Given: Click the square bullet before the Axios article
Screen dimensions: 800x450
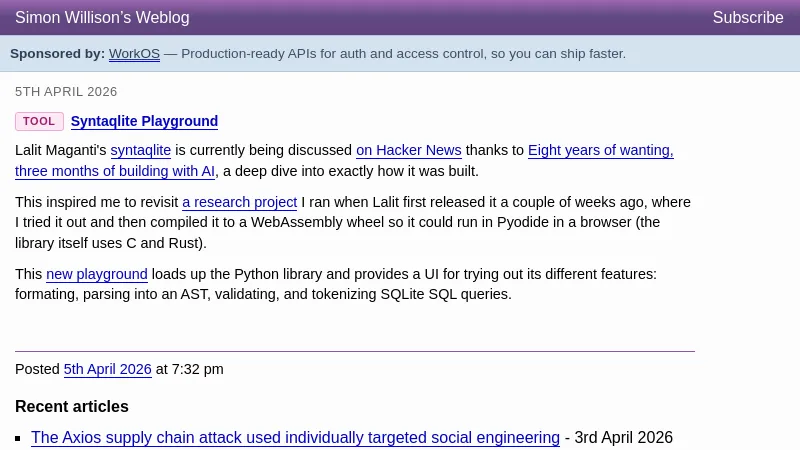Looking at the screenshot, I should coord(19,438).
